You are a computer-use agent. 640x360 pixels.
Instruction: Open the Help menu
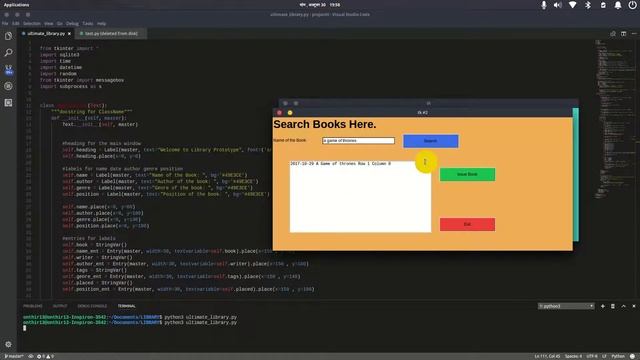coord(101,24)
